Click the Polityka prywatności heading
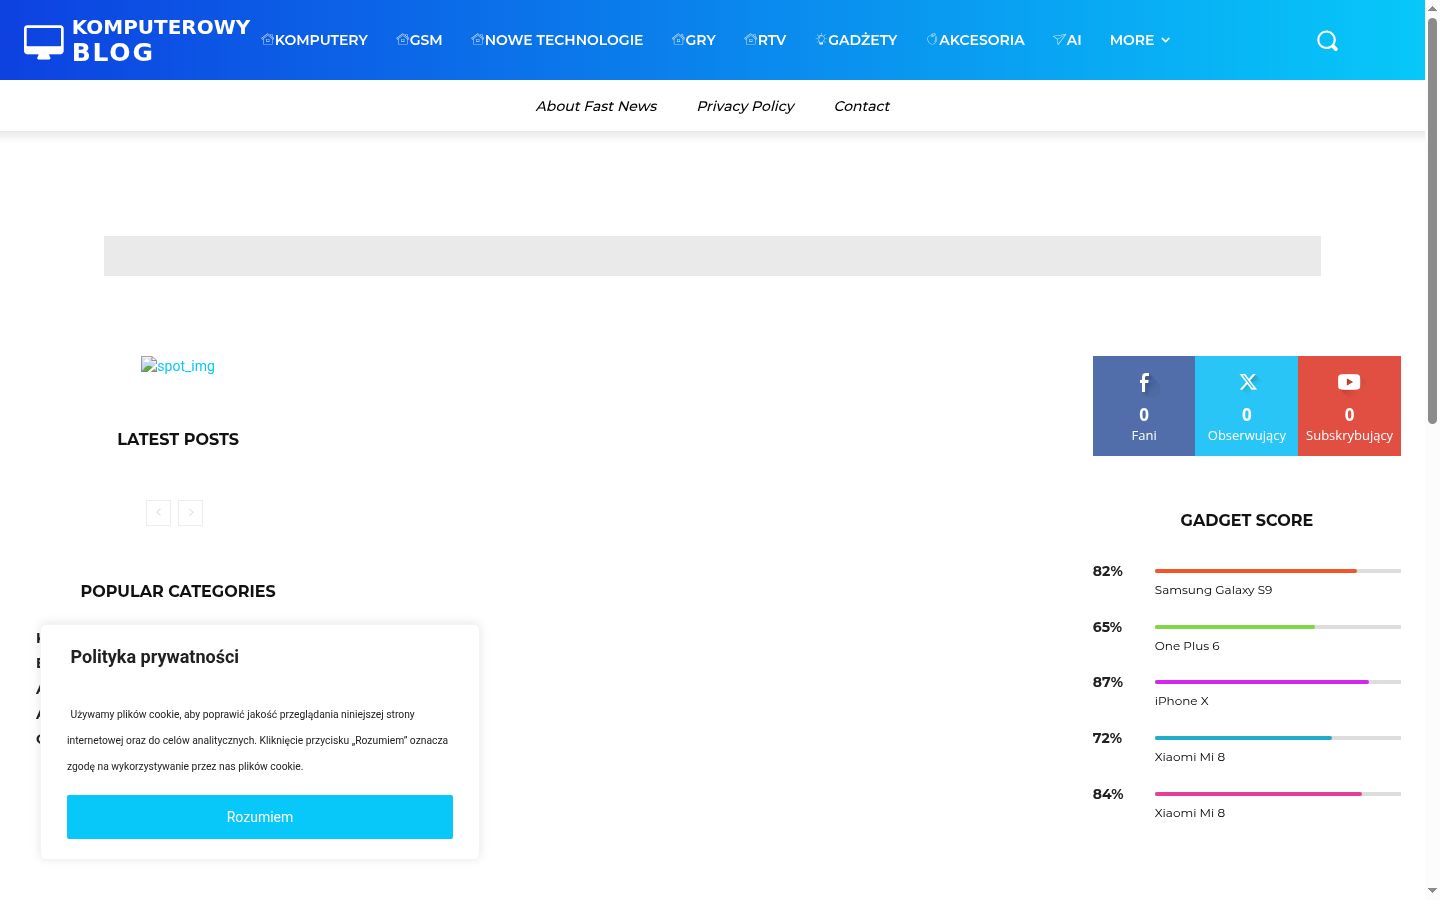The image size is (1440, 900). (155, 657)
